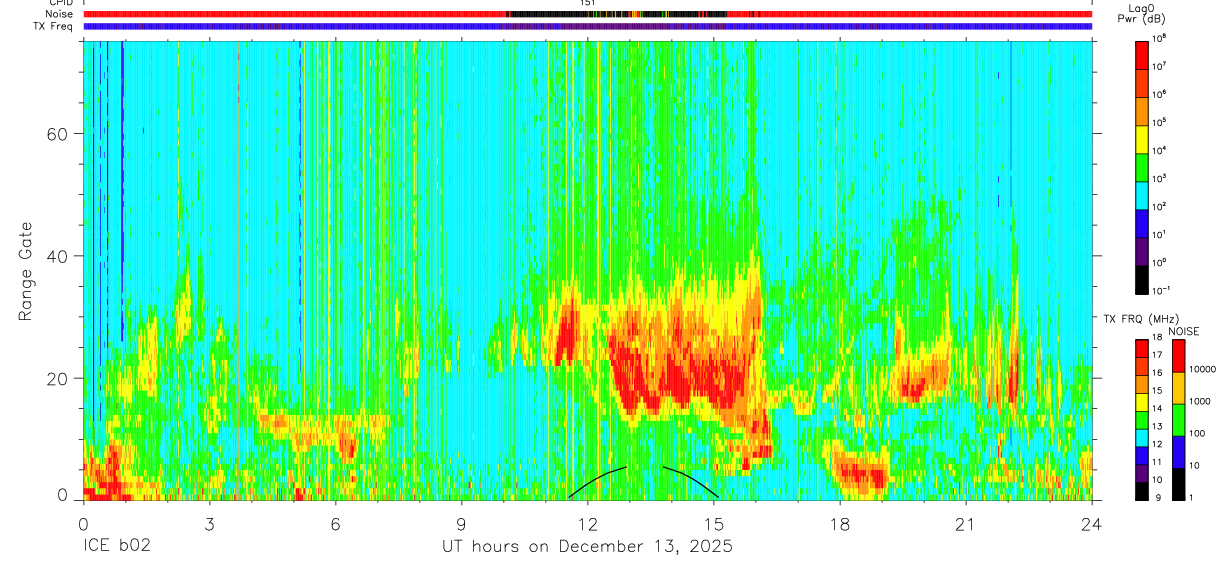The height and width of the screenshot is (567, 1228).
Task: Pick the green segment of the NOISE color bar
Action: [x=1178, y=419]
